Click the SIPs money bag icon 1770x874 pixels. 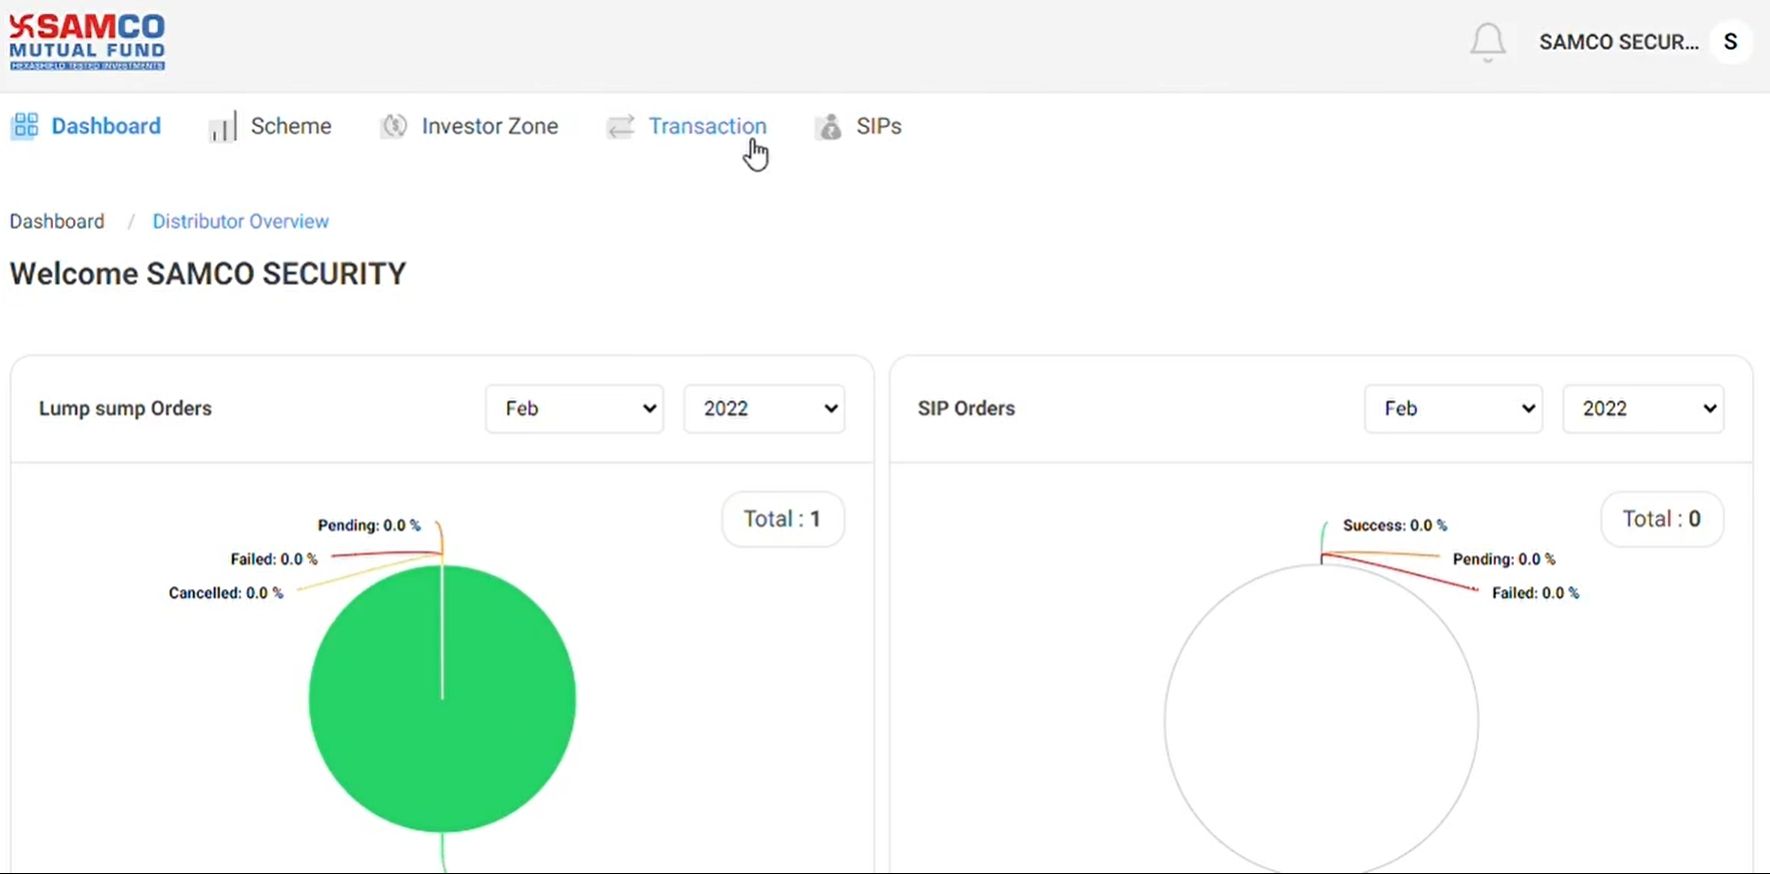(829, 126)
